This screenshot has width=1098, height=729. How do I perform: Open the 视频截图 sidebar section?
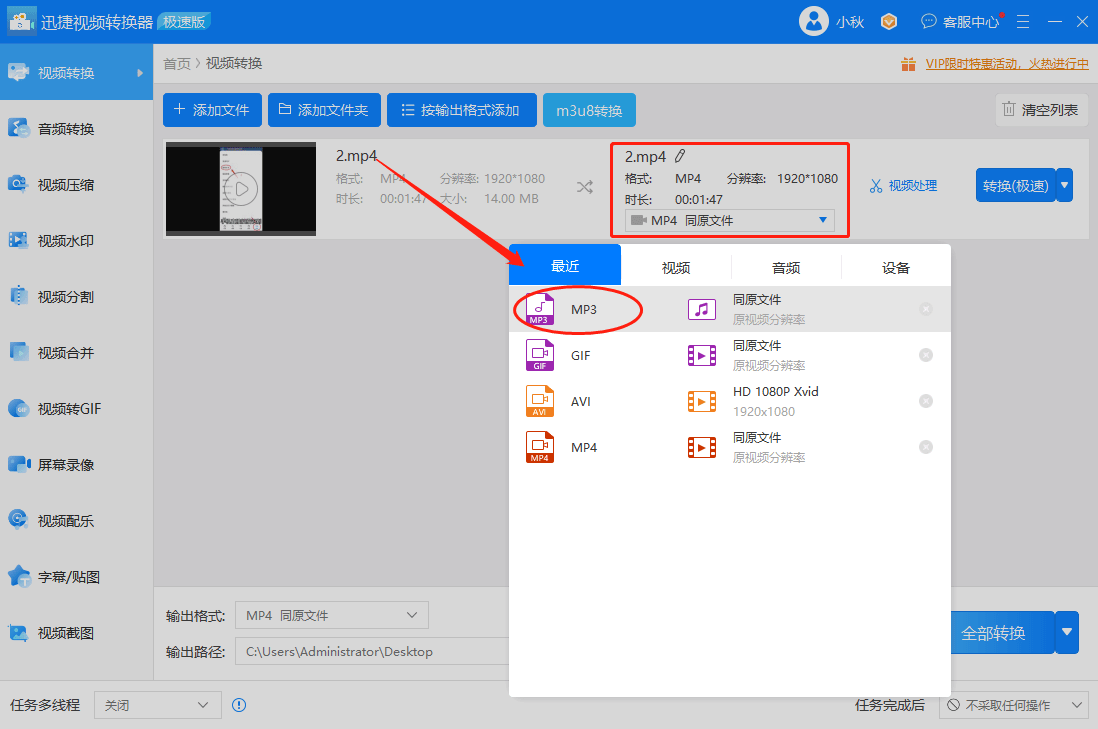pos(76,632)
